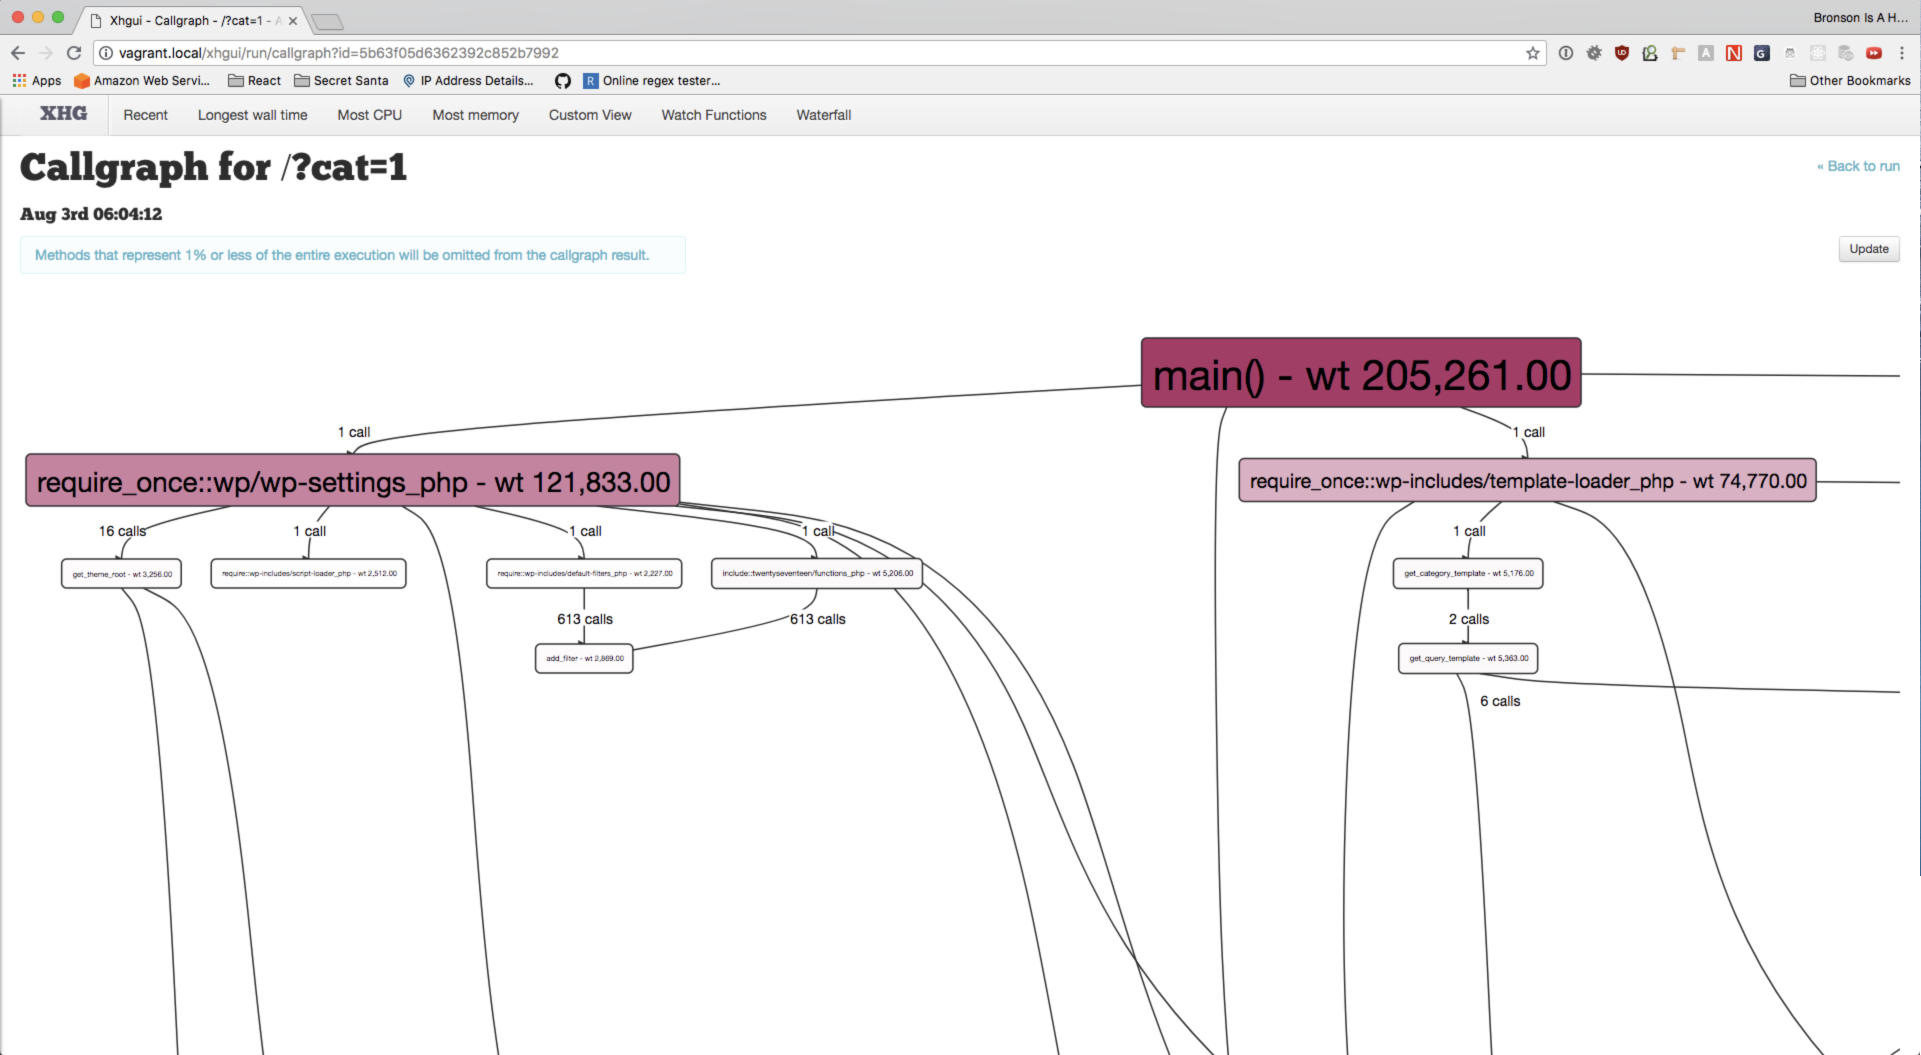Open the Secret Santa bookmarks folder

(x=341, y=81)
